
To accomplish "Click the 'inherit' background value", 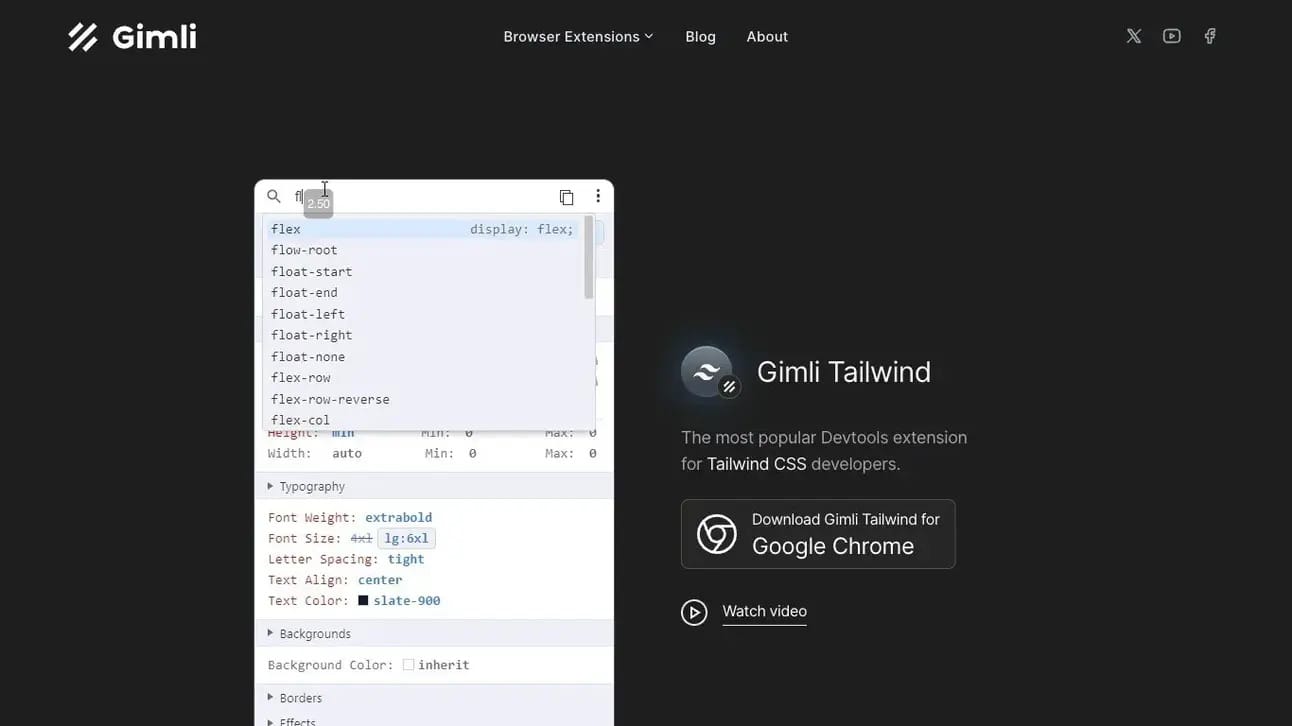I will click(x=443, y=665).
